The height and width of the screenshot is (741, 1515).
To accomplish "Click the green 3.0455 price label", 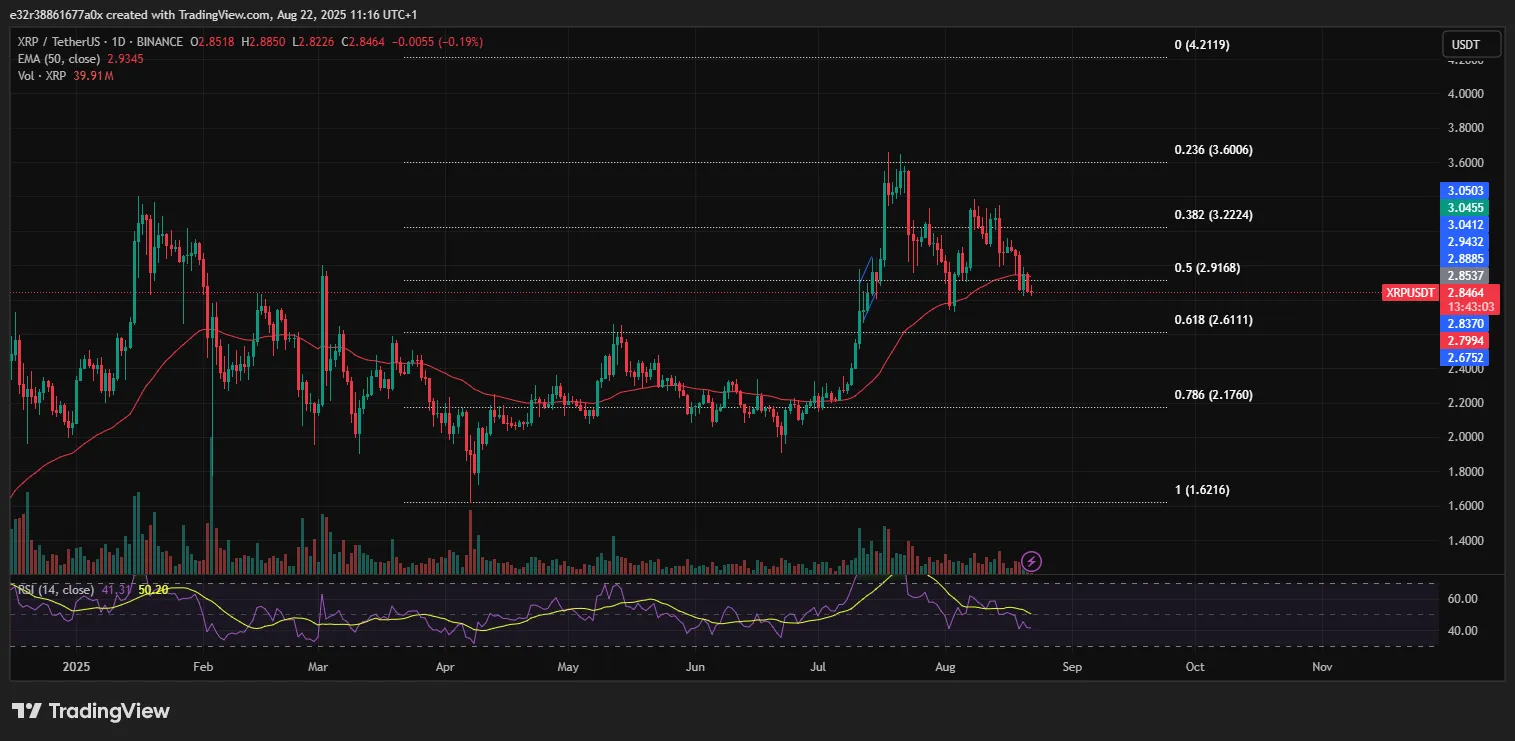I will pyautogui.click(x=1467, y=207).
